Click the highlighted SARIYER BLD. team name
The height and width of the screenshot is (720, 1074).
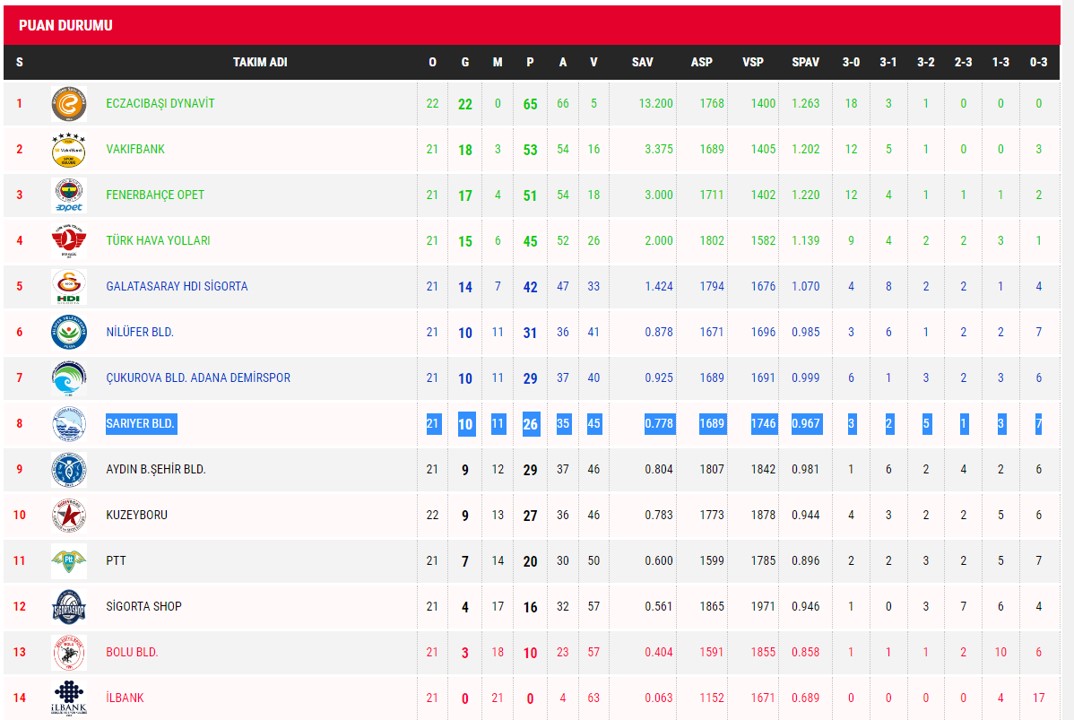coord(141,423)
